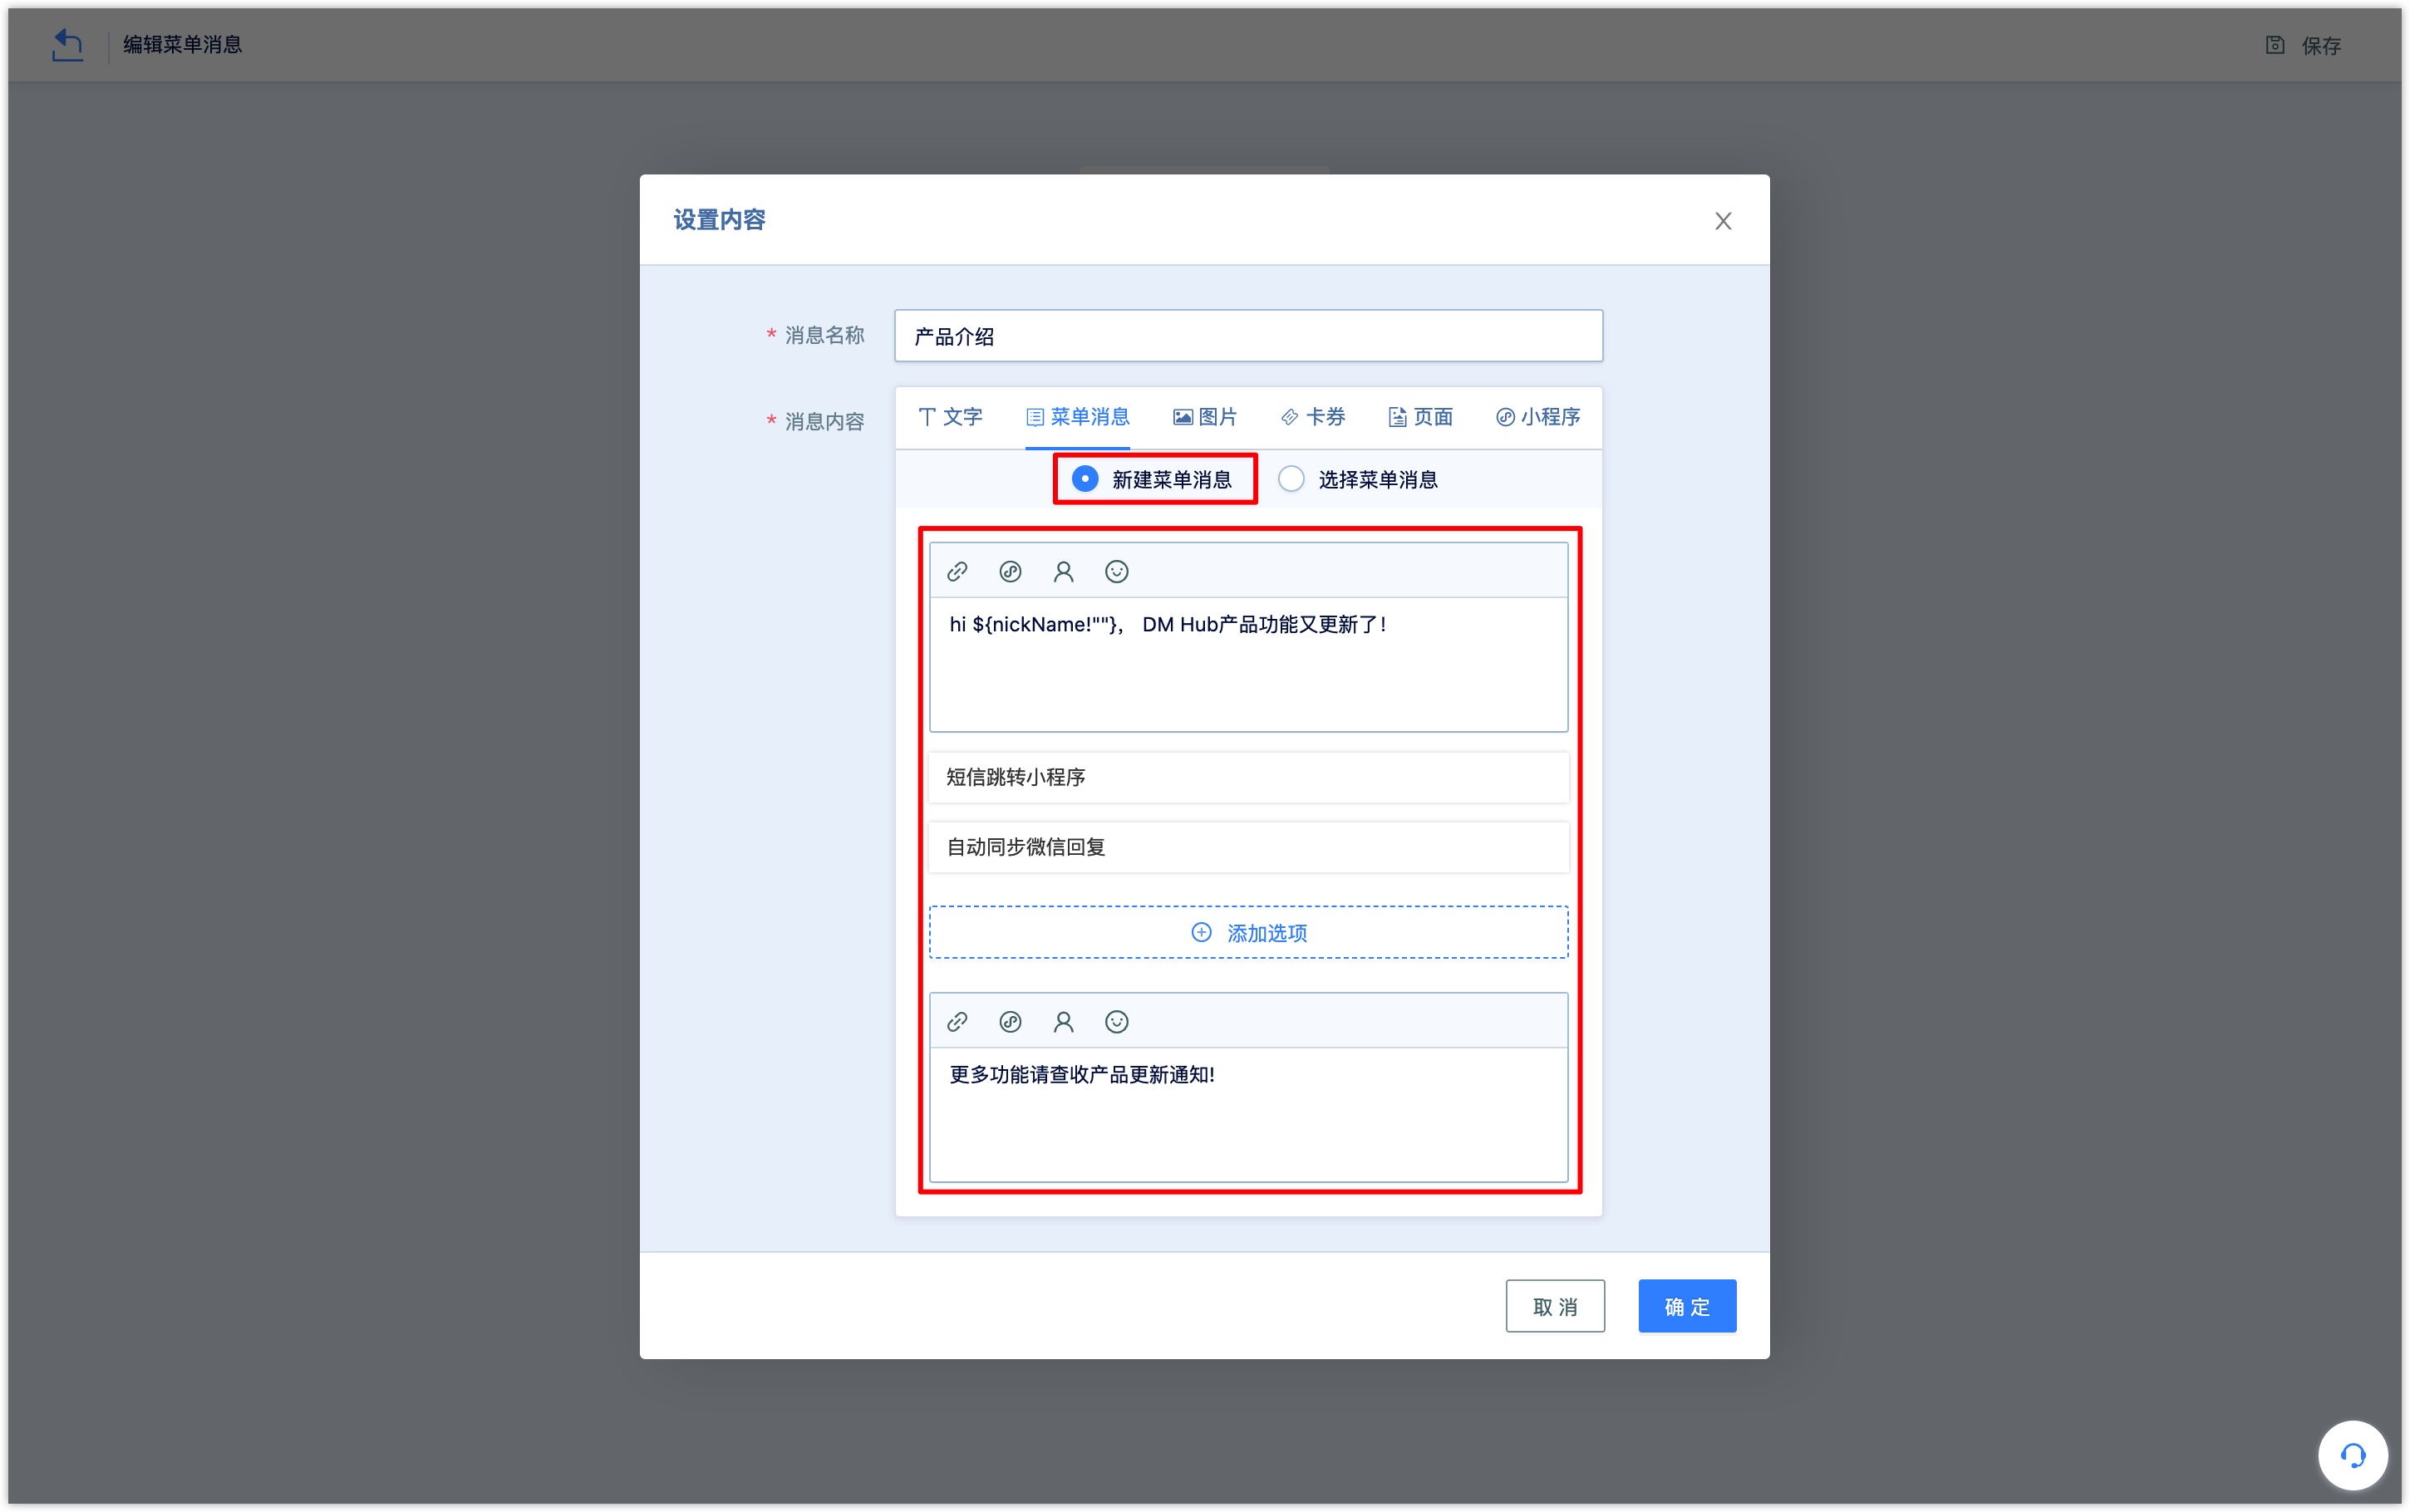Switch to the 文字 tab
2410x1512 pixels.
[950, 417]
